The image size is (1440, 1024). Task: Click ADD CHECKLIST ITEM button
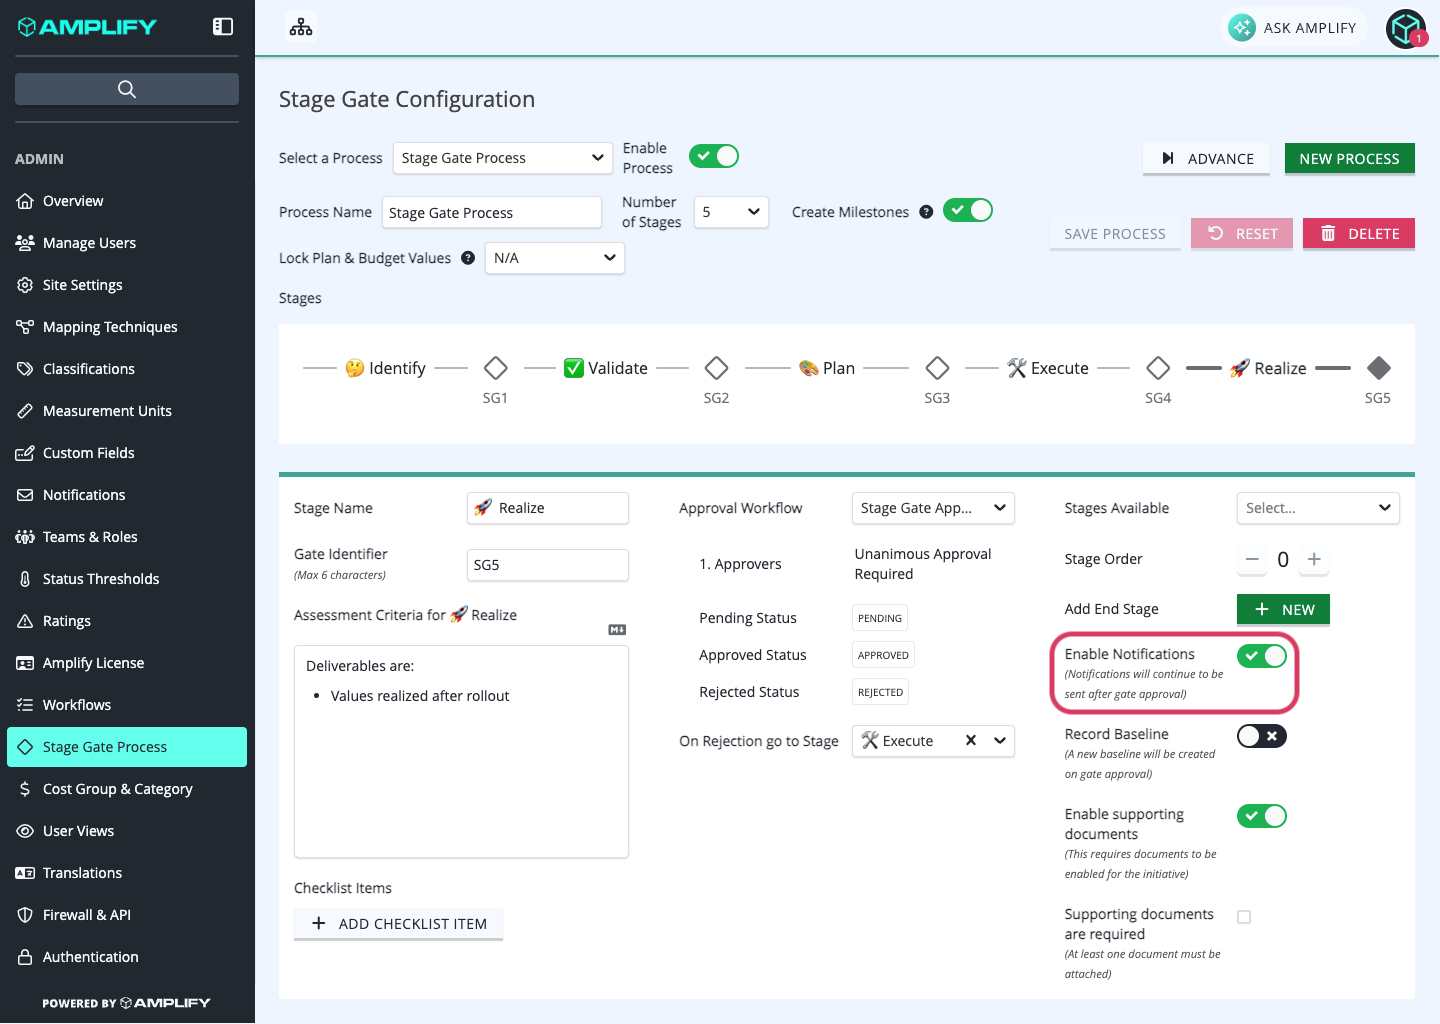pos(399,924)
